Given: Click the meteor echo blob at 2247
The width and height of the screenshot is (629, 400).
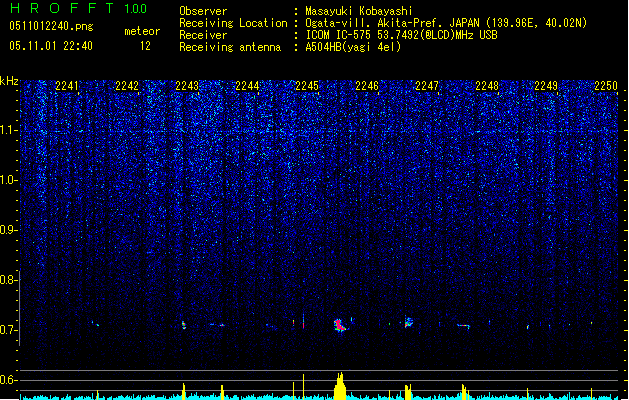Looking at the screenshot, I should (408, 322).
